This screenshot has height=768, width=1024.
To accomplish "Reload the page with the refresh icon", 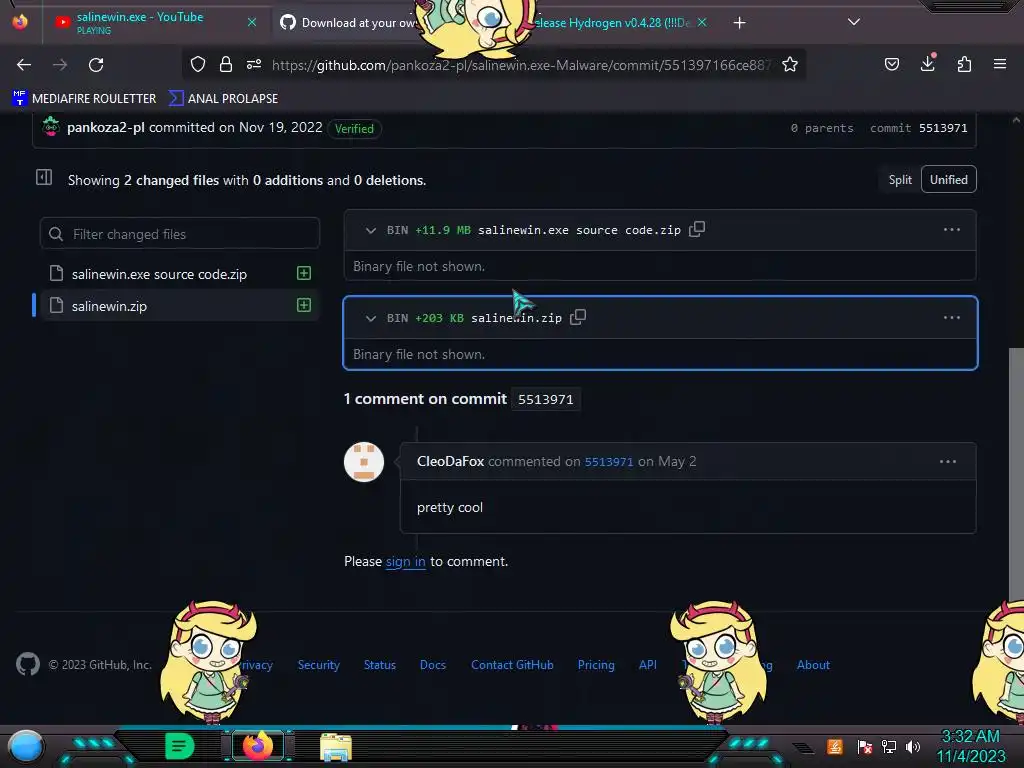I will coord(96,64).
